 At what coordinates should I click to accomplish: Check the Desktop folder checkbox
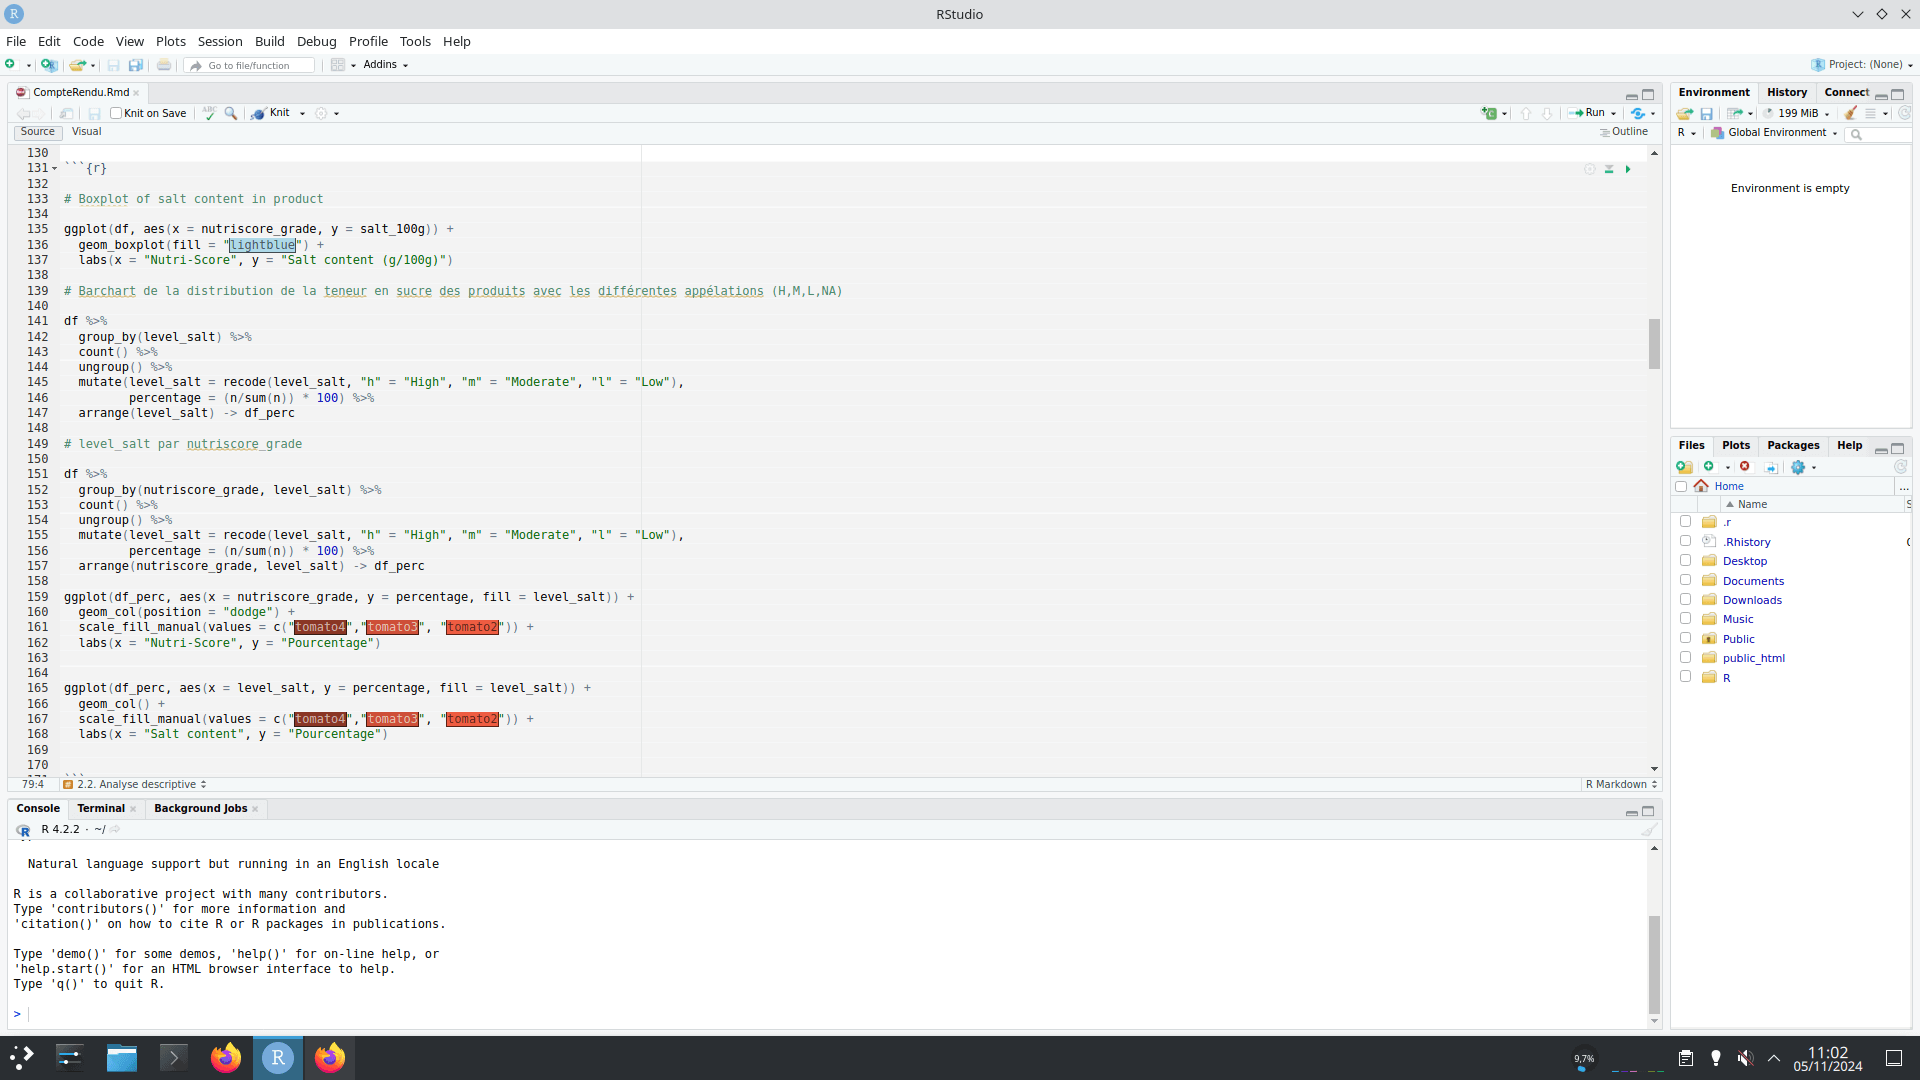pyautogui.click(x=1686, y=560)
